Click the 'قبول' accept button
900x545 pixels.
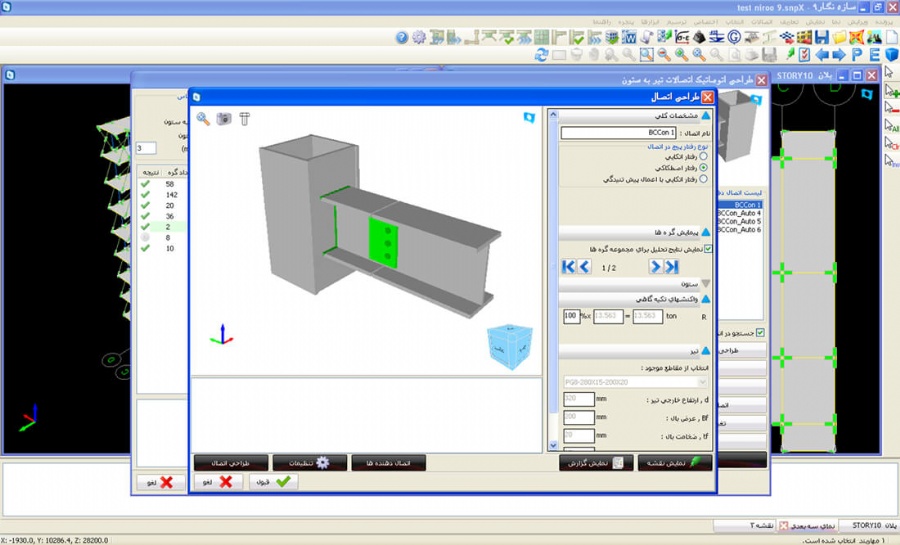(x=271, y=482)
